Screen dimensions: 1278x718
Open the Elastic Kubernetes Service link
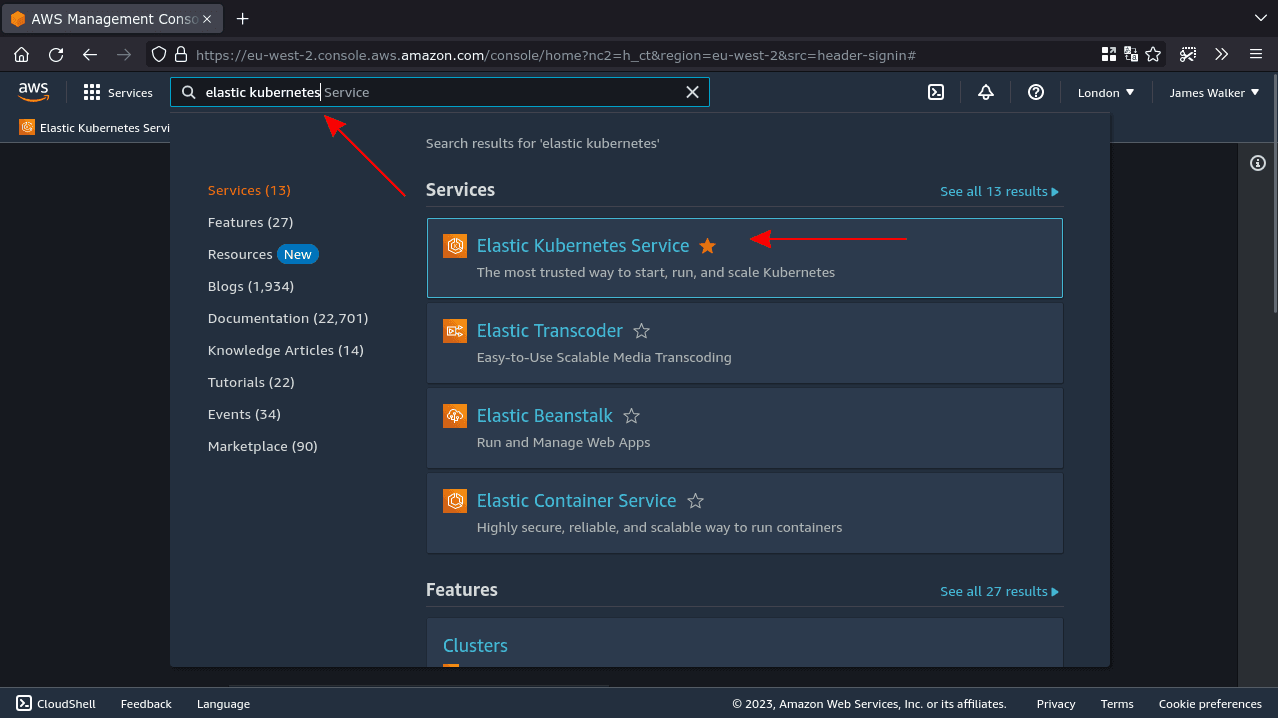(583, 246)
